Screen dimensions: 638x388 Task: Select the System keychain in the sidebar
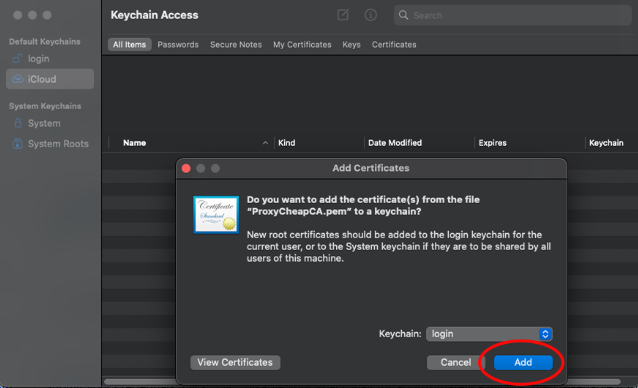point(50,123)
